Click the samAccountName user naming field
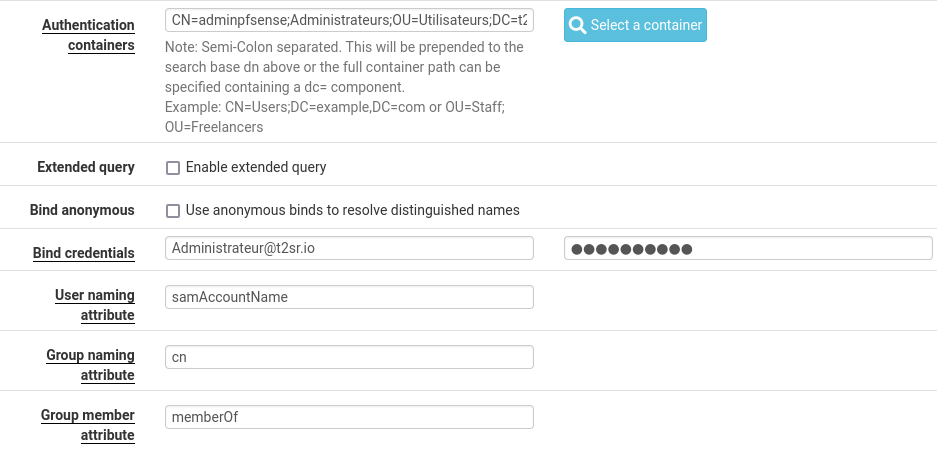937x450 pixels. point(349,297)
